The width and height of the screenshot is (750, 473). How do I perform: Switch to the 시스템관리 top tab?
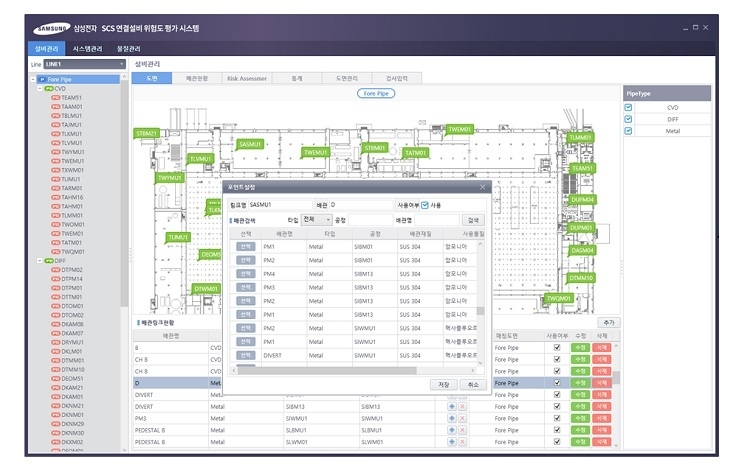[87, 49]
